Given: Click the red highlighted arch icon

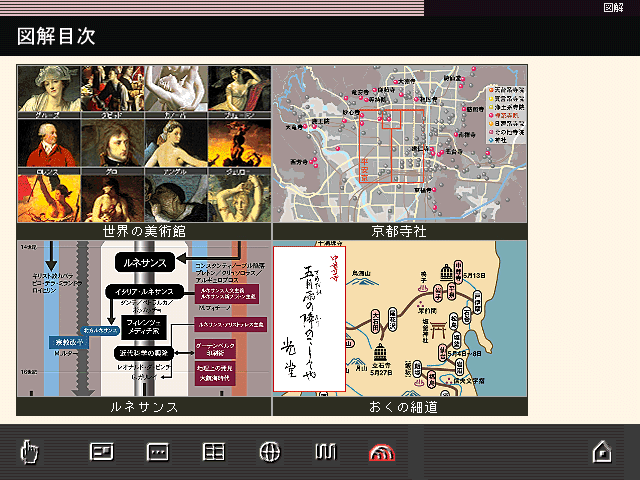Looking at the screenshot, I should [x=382, y=452].
